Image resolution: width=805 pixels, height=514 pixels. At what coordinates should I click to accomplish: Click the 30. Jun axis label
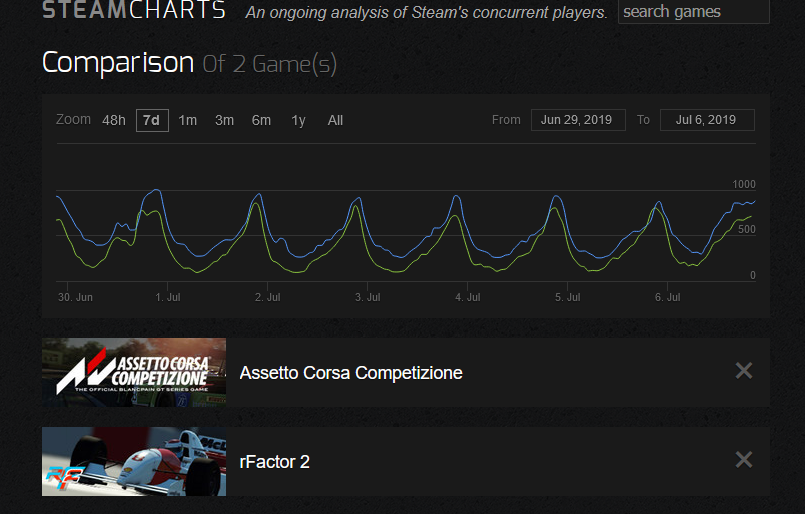click(75, 297)
